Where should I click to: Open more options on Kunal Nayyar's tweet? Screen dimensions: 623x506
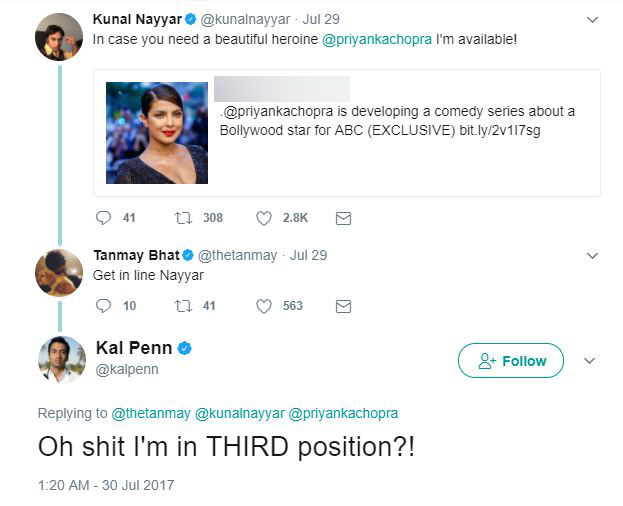592,20
